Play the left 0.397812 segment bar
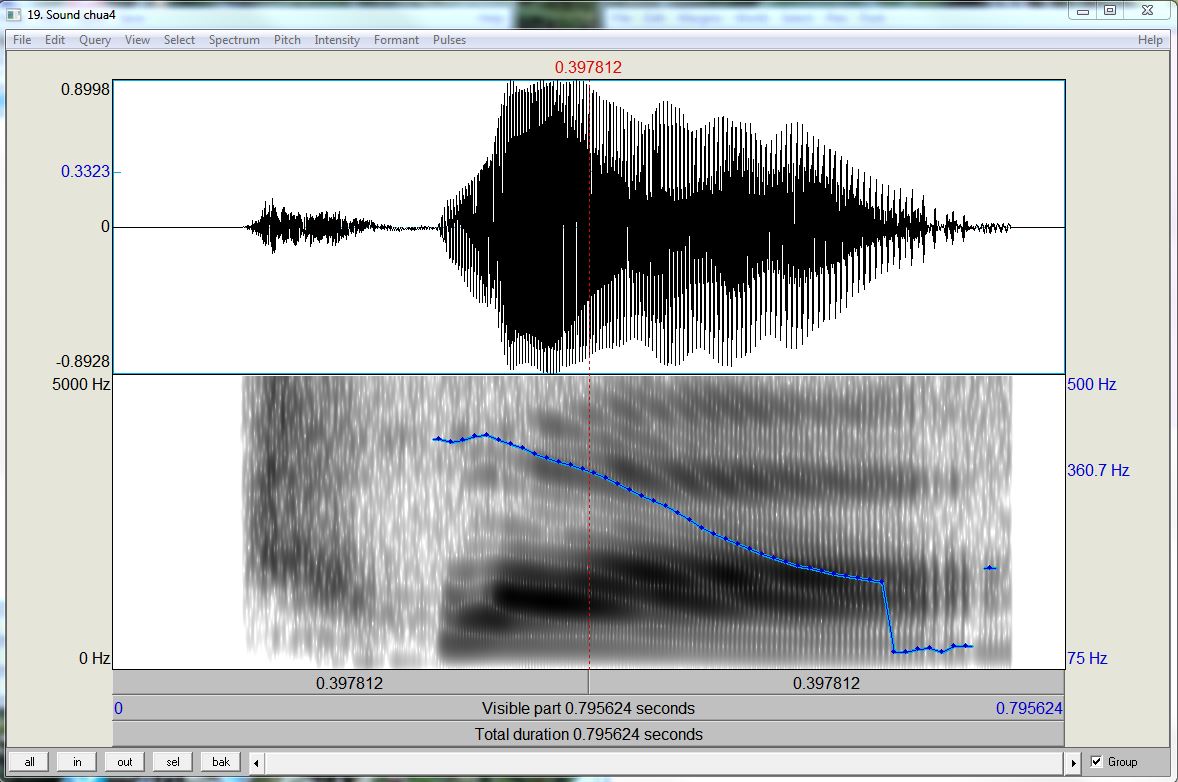The width and height of the screenshot is (1178, 782). 350,683
